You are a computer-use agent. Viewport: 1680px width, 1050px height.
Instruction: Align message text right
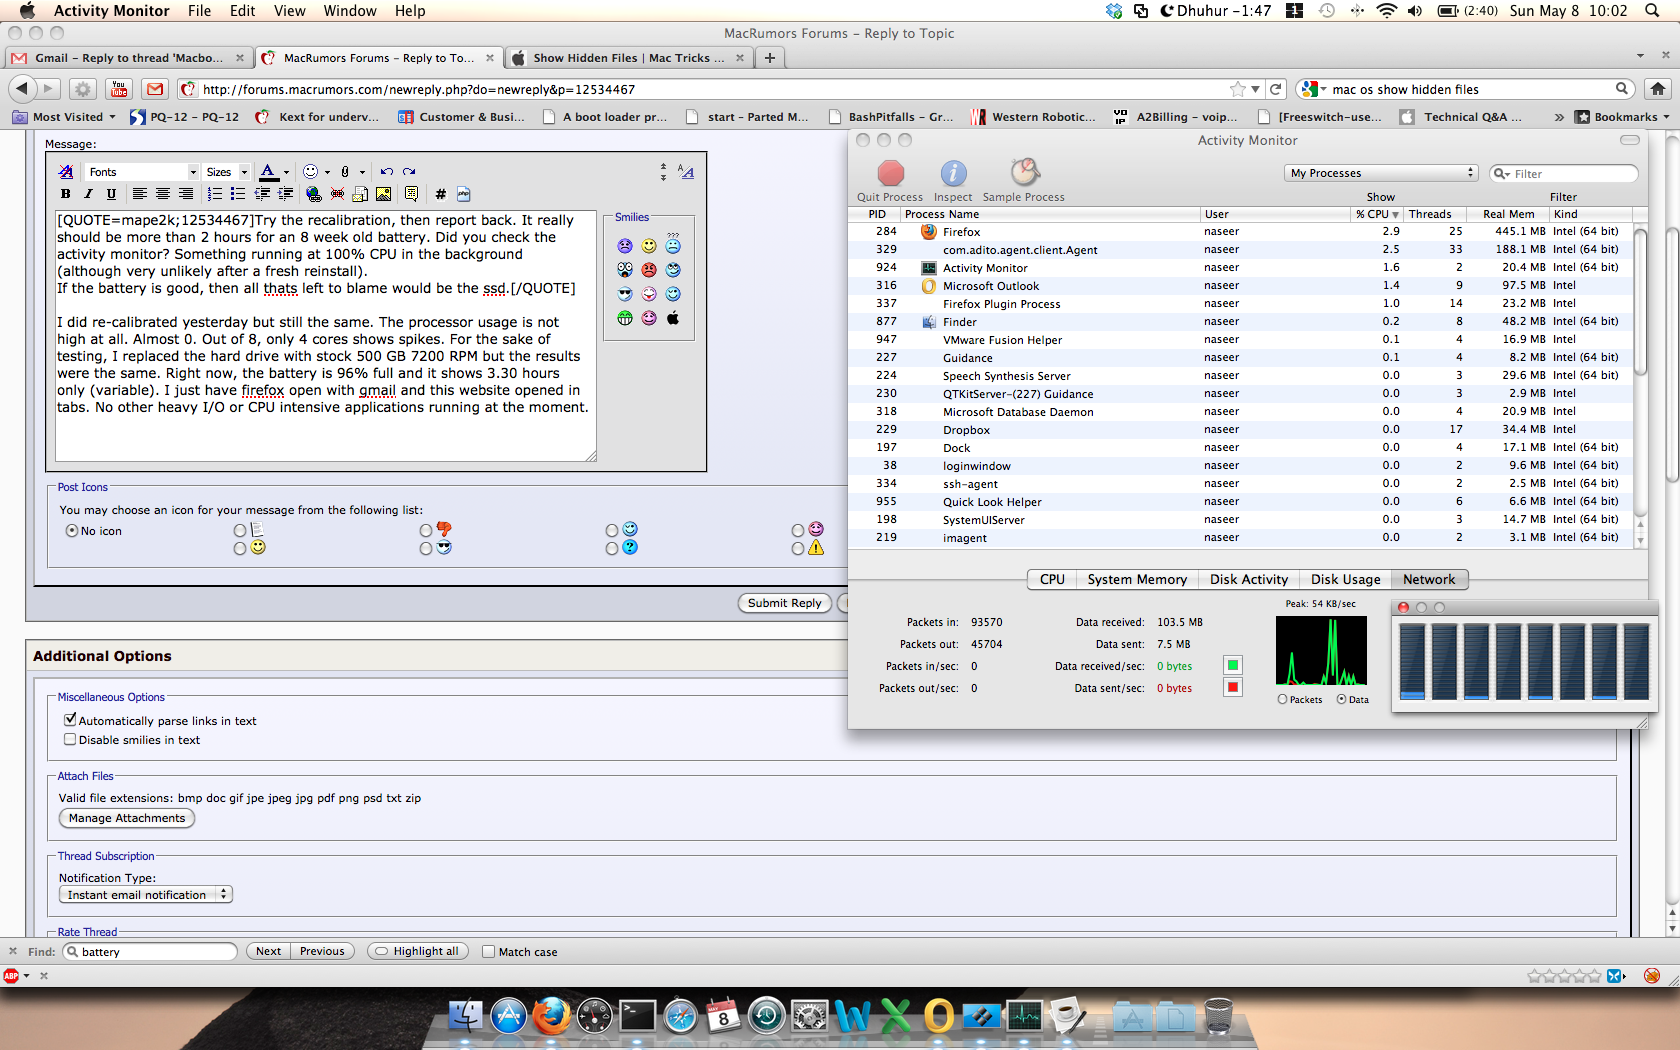click(x=185, y=194)
